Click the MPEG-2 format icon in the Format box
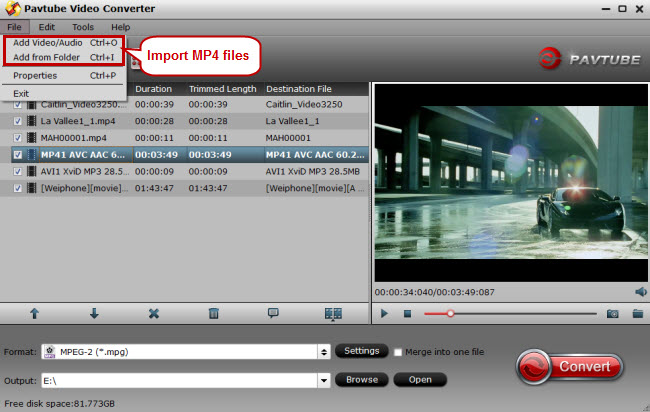The image size is (650, 412). (50, 352)
